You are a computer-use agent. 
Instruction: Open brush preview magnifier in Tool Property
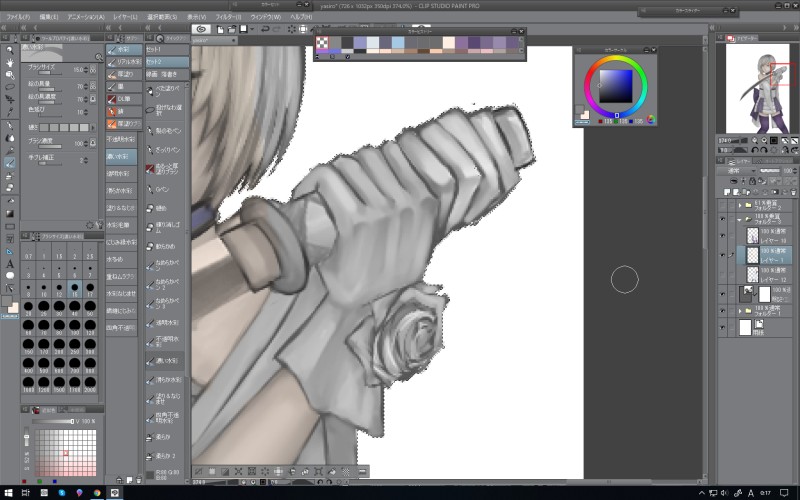click(99, 57)
